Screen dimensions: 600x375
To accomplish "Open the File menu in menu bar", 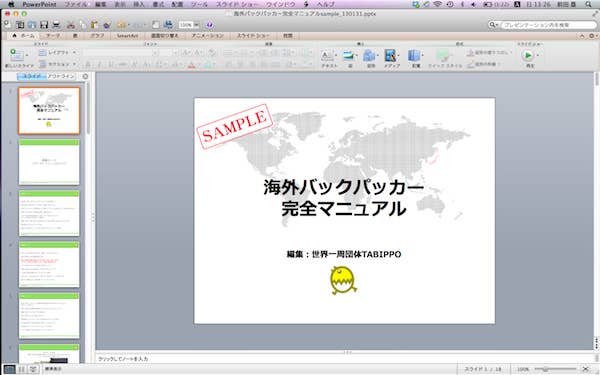I will pyautogui.click(x=75, y=5).
